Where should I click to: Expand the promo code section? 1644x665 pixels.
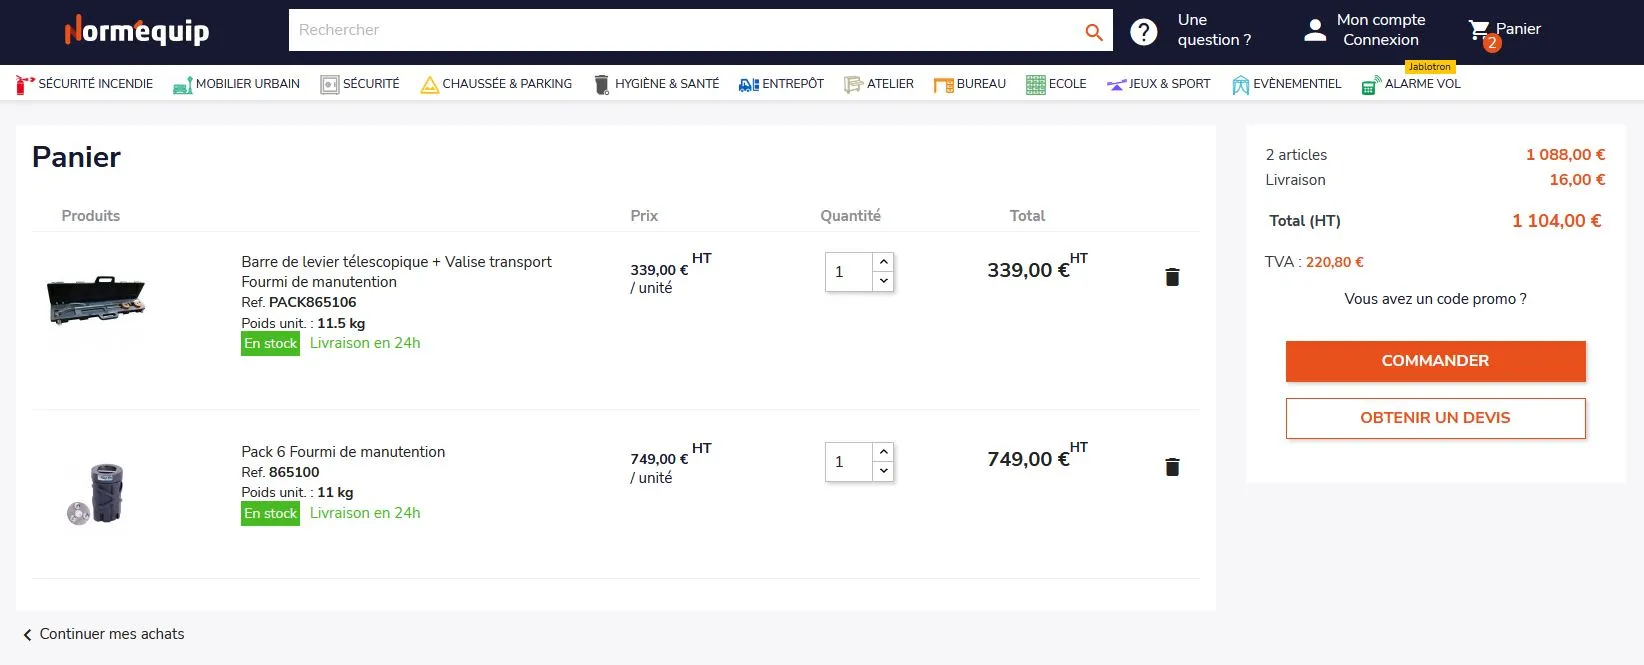click(x=1435, y=299)
